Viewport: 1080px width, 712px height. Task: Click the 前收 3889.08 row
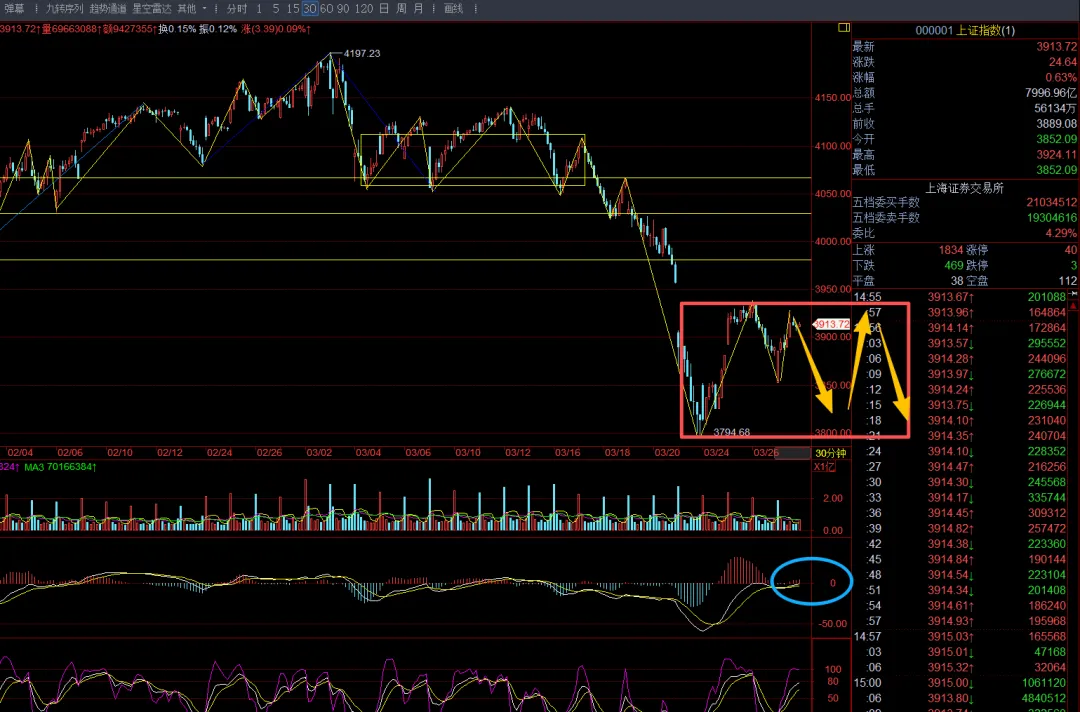click(x=964, y=123)
